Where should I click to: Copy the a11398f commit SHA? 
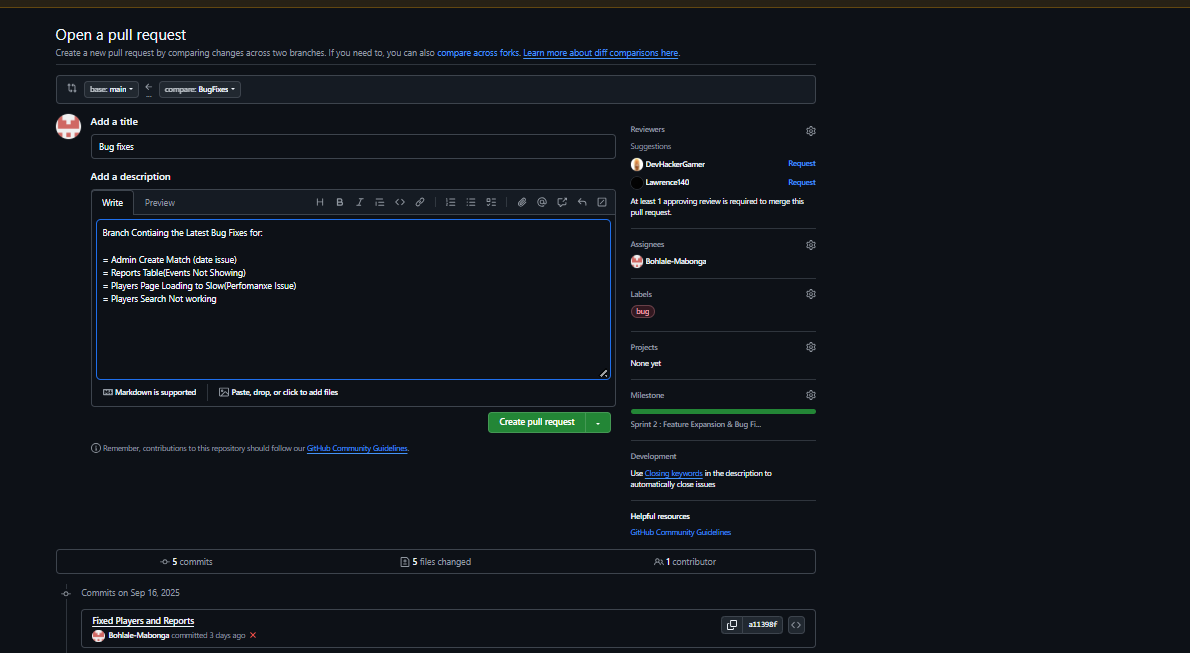[732, 624]
